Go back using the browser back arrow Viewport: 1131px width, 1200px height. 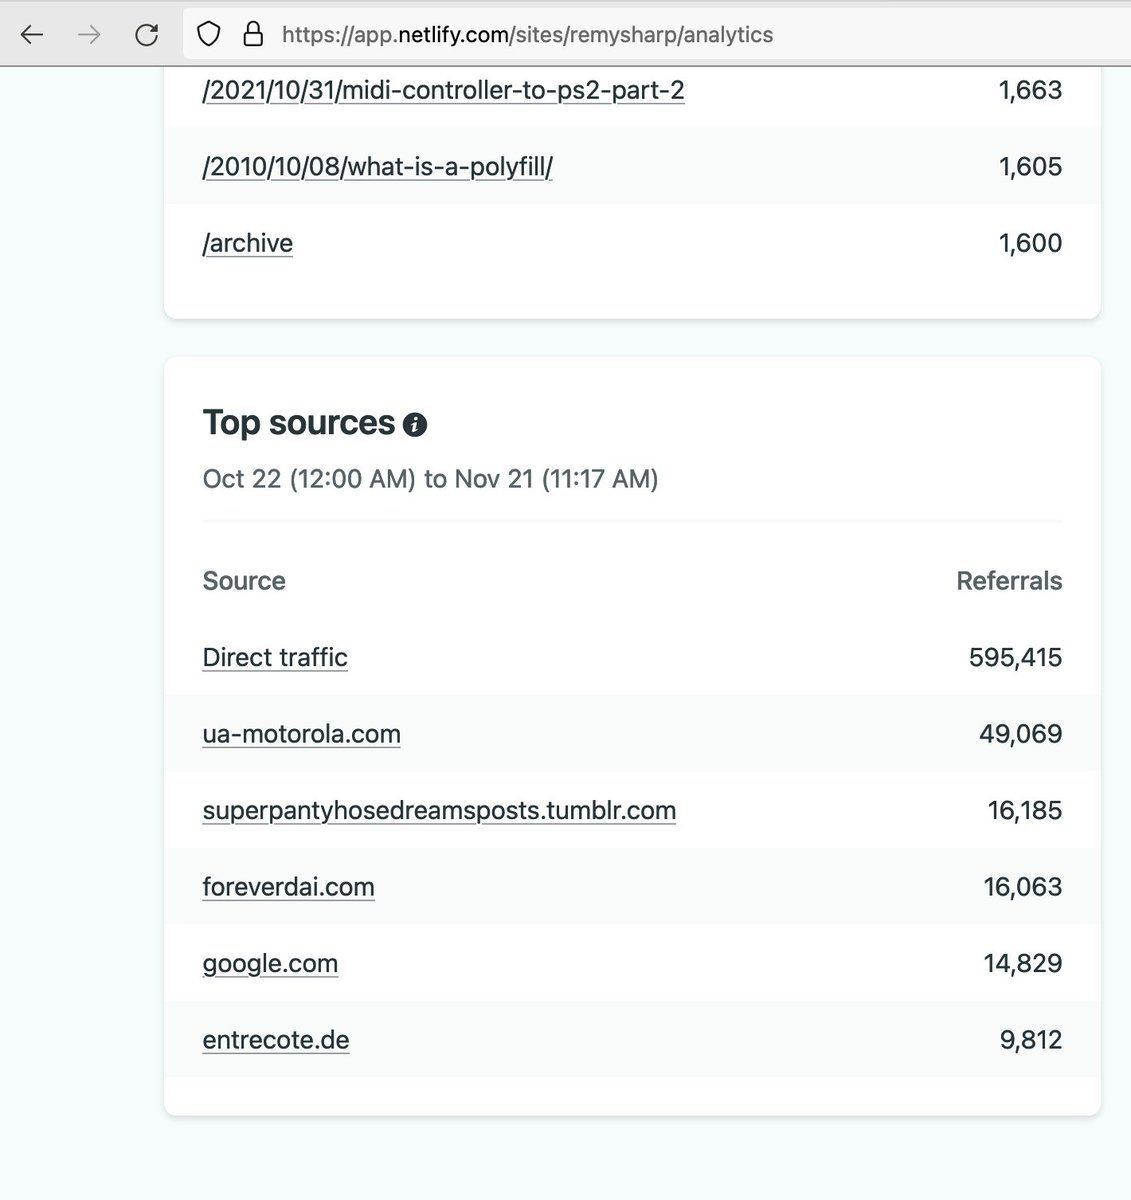click(32, 35)
